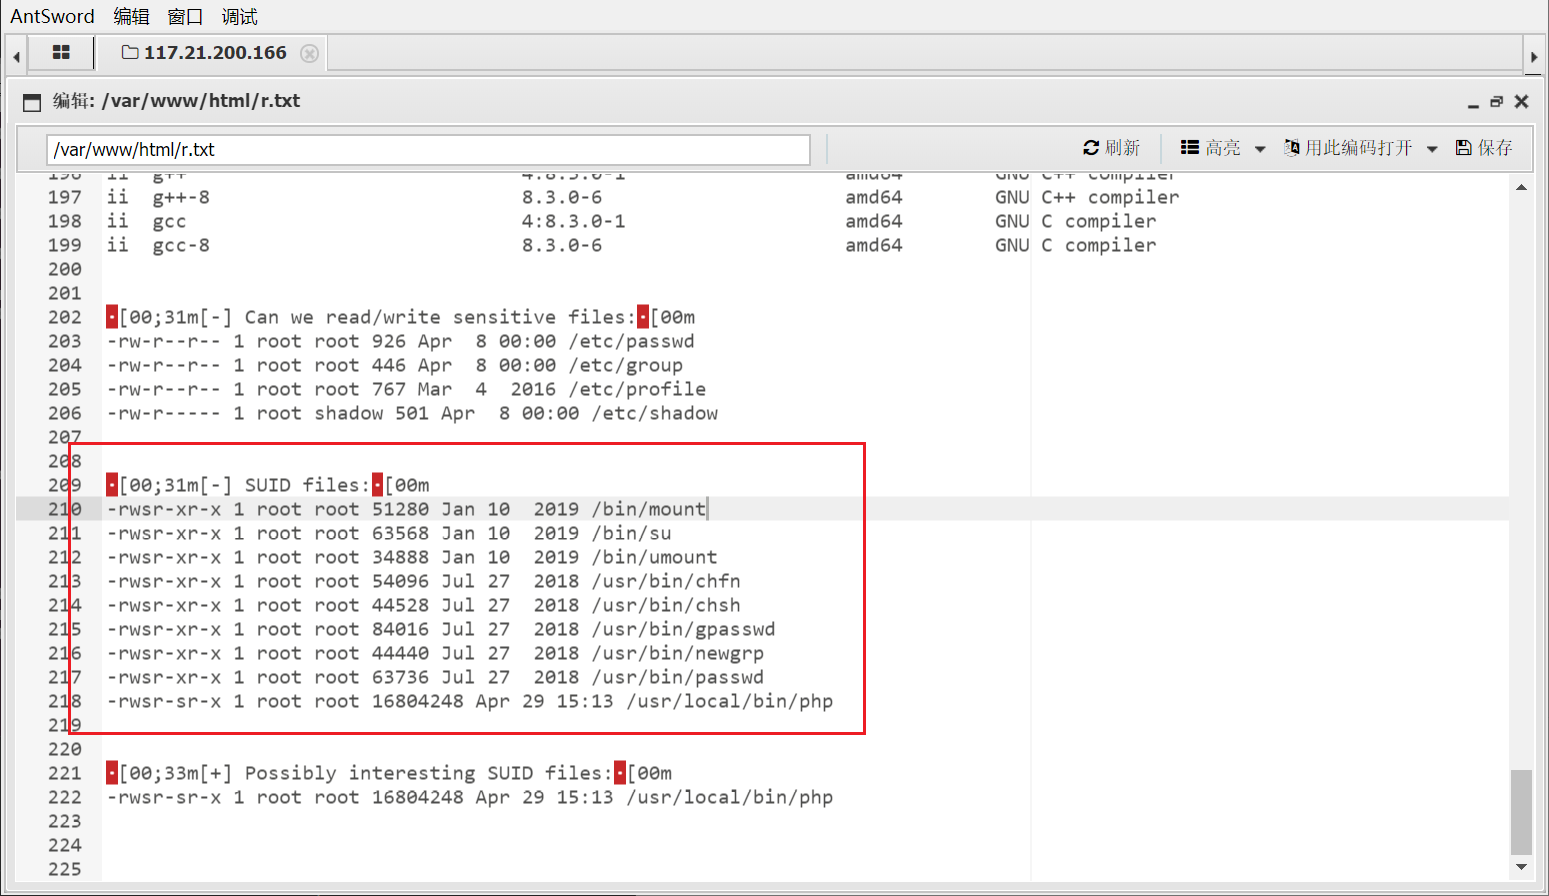Image resolution: width=1549 pixels, height=896 pixels.
Task: Click the /etc/passwd line
Action: (401, 341)
